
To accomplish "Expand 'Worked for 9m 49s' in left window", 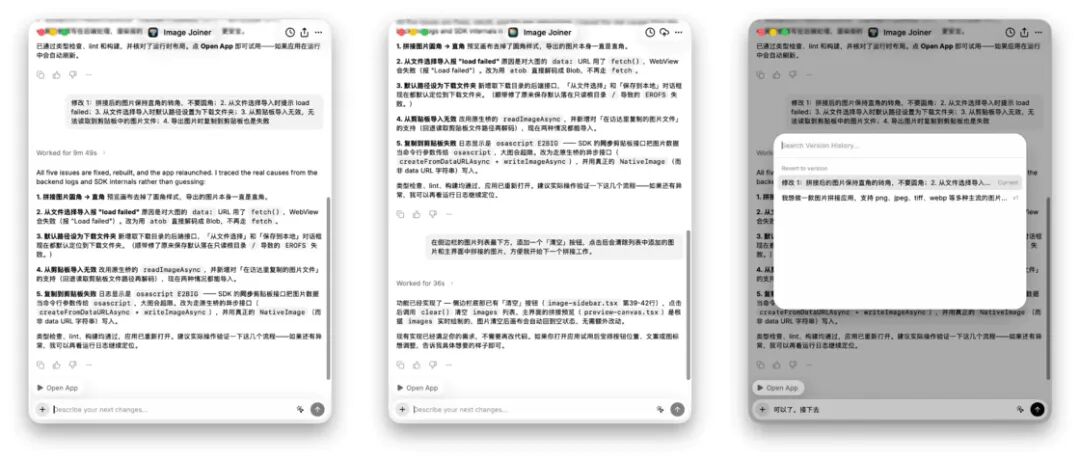I will click(x=72, y=153).
